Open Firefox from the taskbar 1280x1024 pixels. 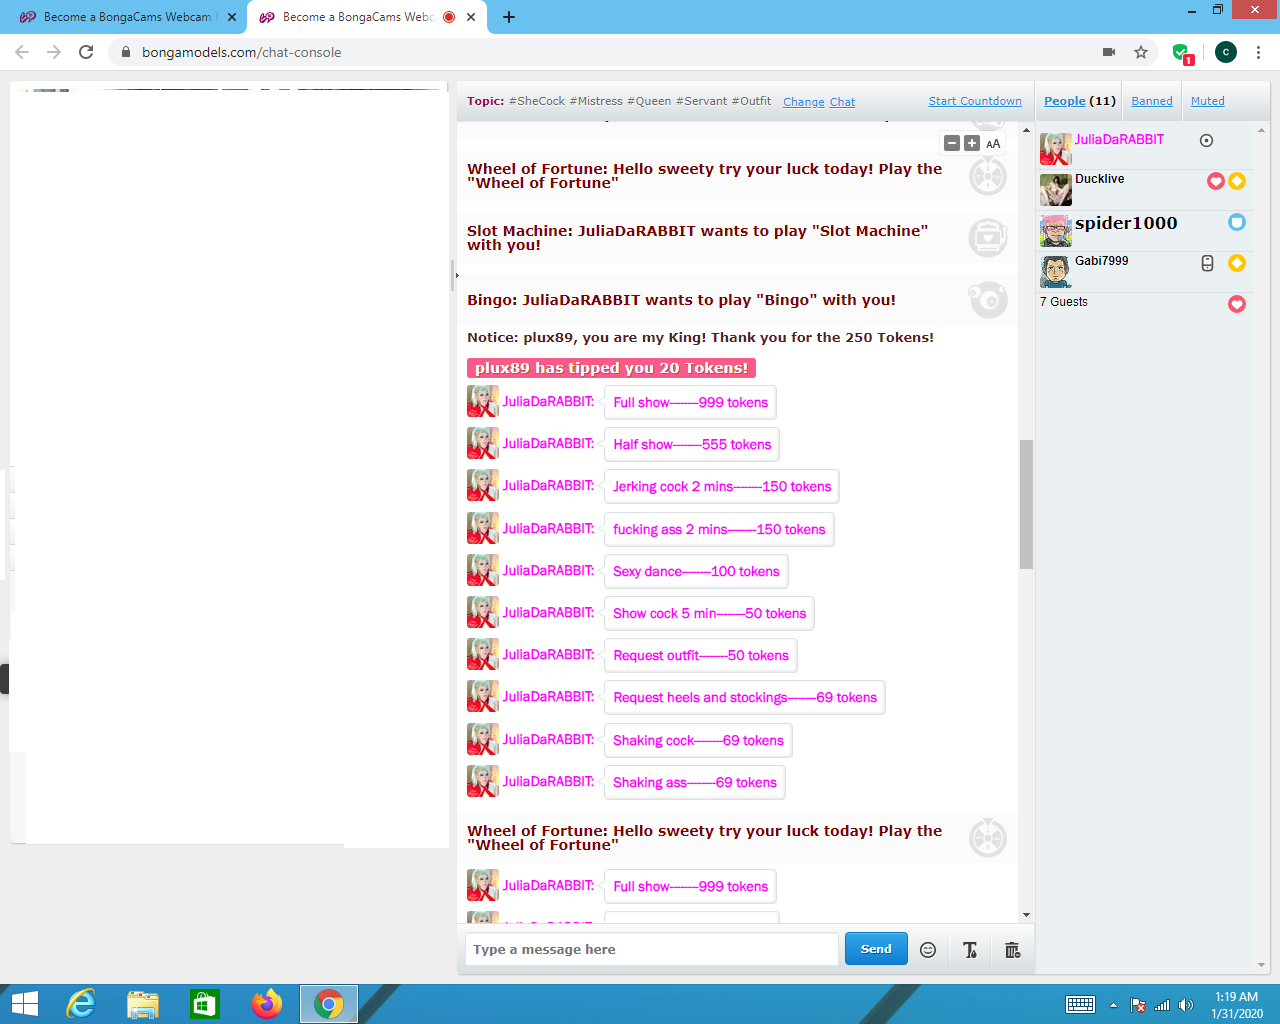[267, 1004]
